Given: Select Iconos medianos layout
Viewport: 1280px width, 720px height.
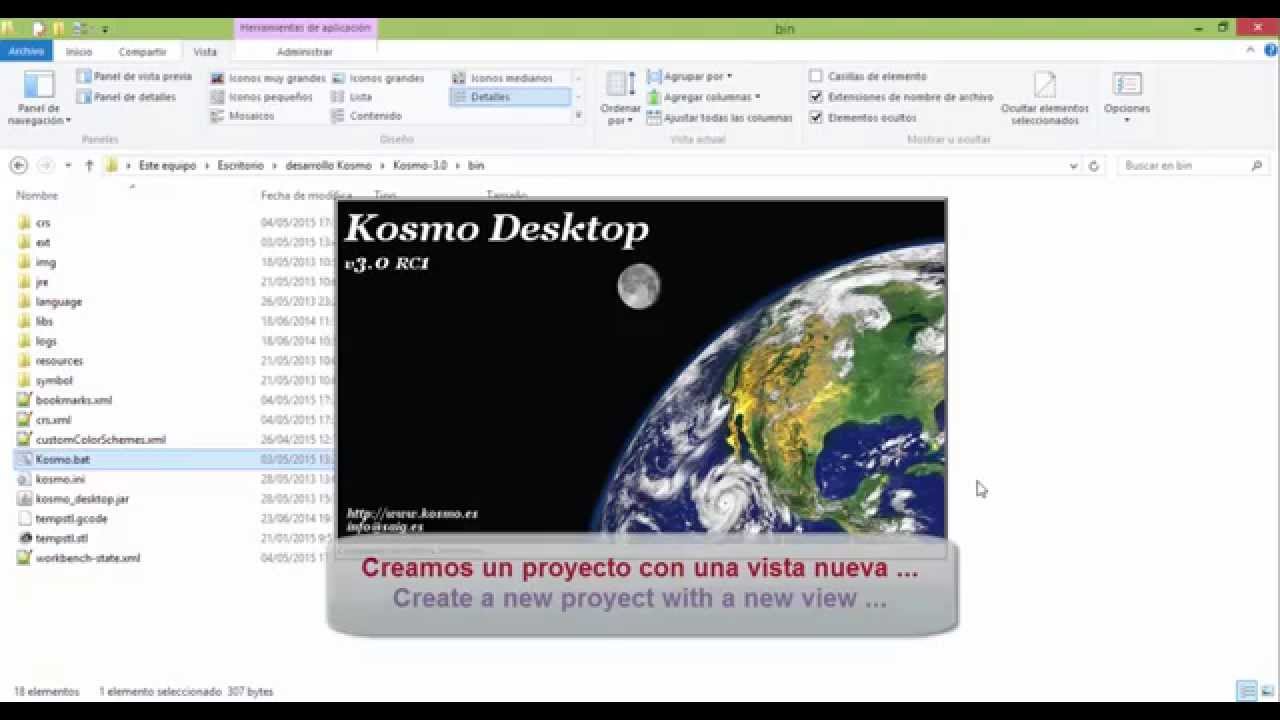Looking at the screenshot, I should (502, 78).
